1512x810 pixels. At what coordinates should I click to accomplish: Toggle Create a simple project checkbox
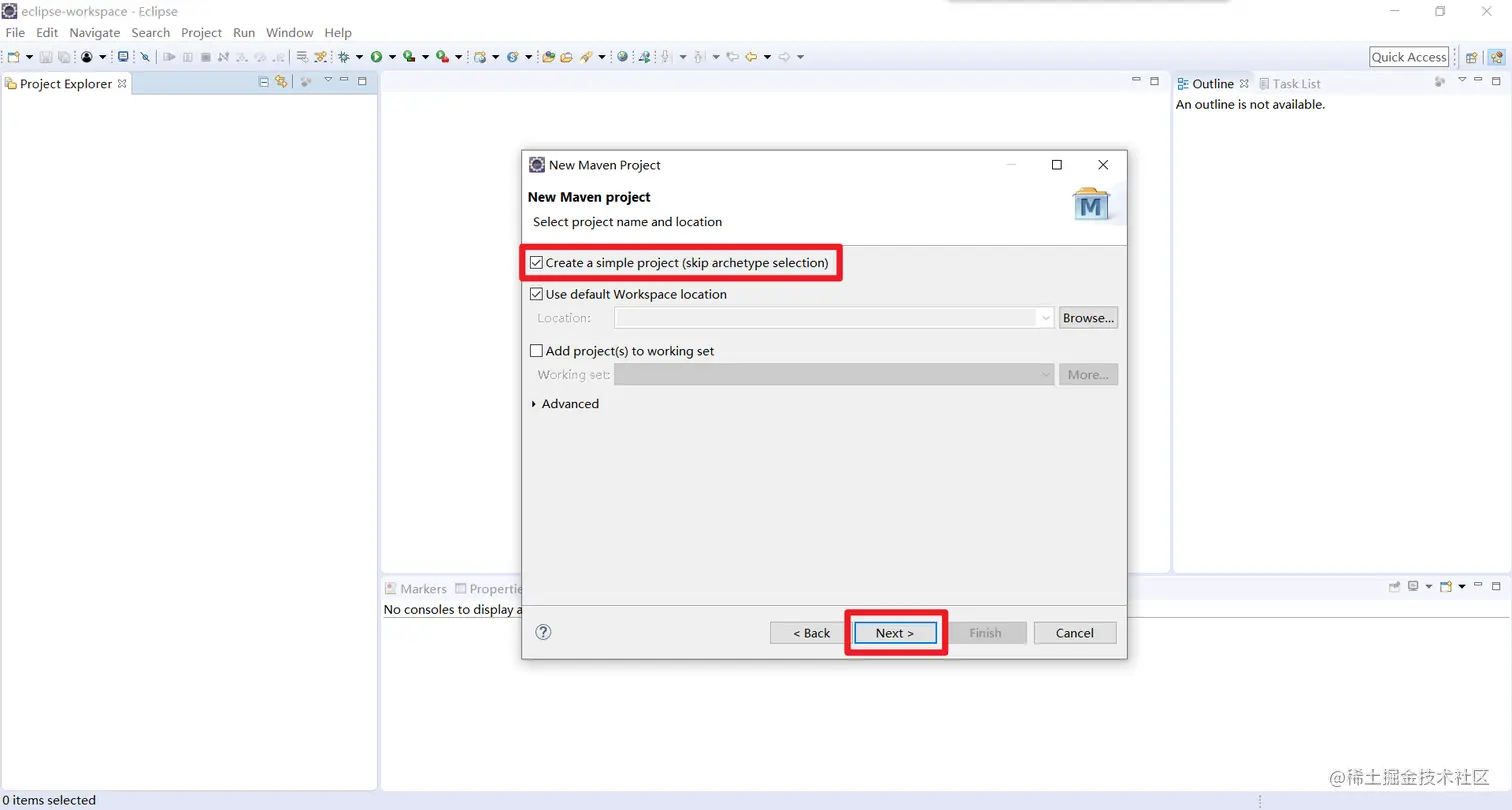[536, 263]
